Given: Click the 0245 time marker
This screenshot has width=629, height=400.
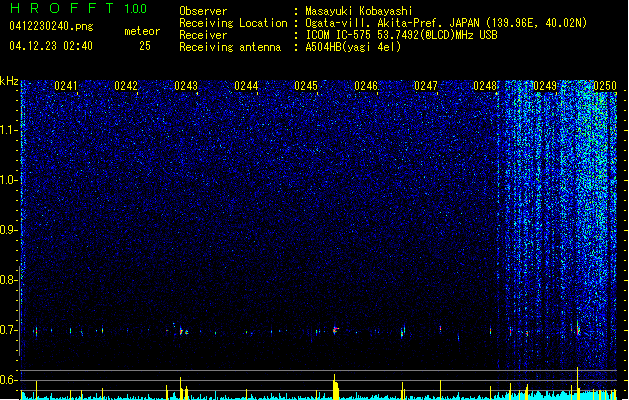Looking at the screenshot, I should (306, 86).
